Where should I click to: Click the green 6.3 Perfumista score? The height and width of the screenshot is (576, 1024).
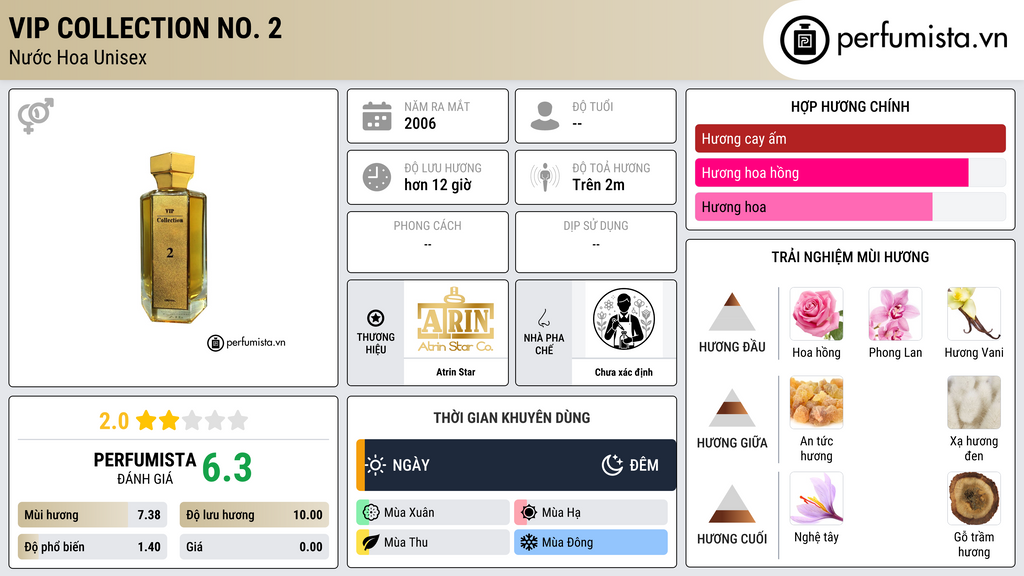(227, 468)
